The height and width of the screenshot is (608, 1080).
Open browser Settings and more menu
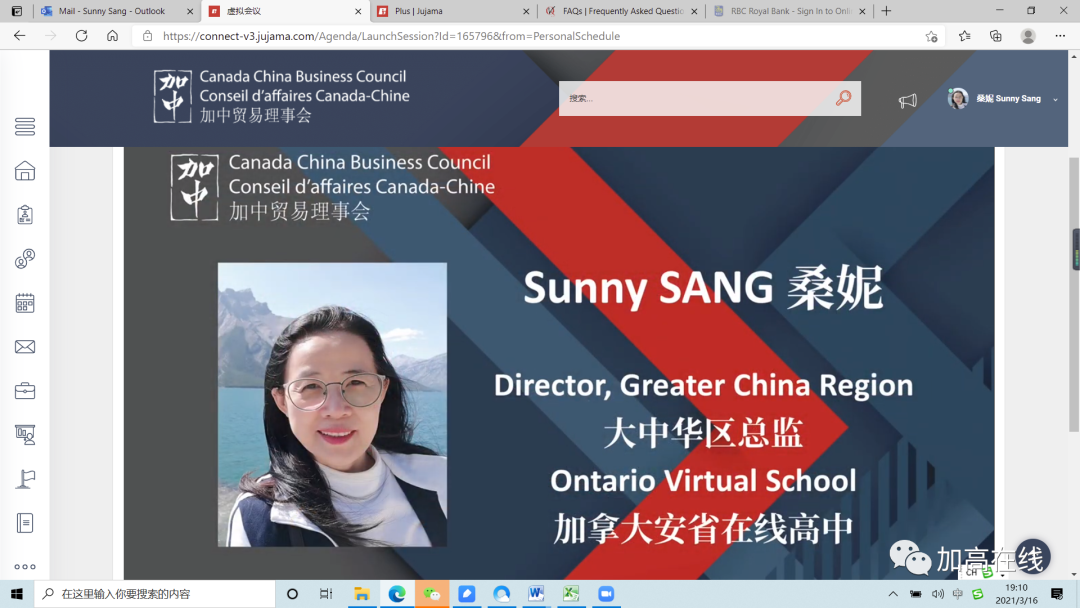coord(1060,36)
